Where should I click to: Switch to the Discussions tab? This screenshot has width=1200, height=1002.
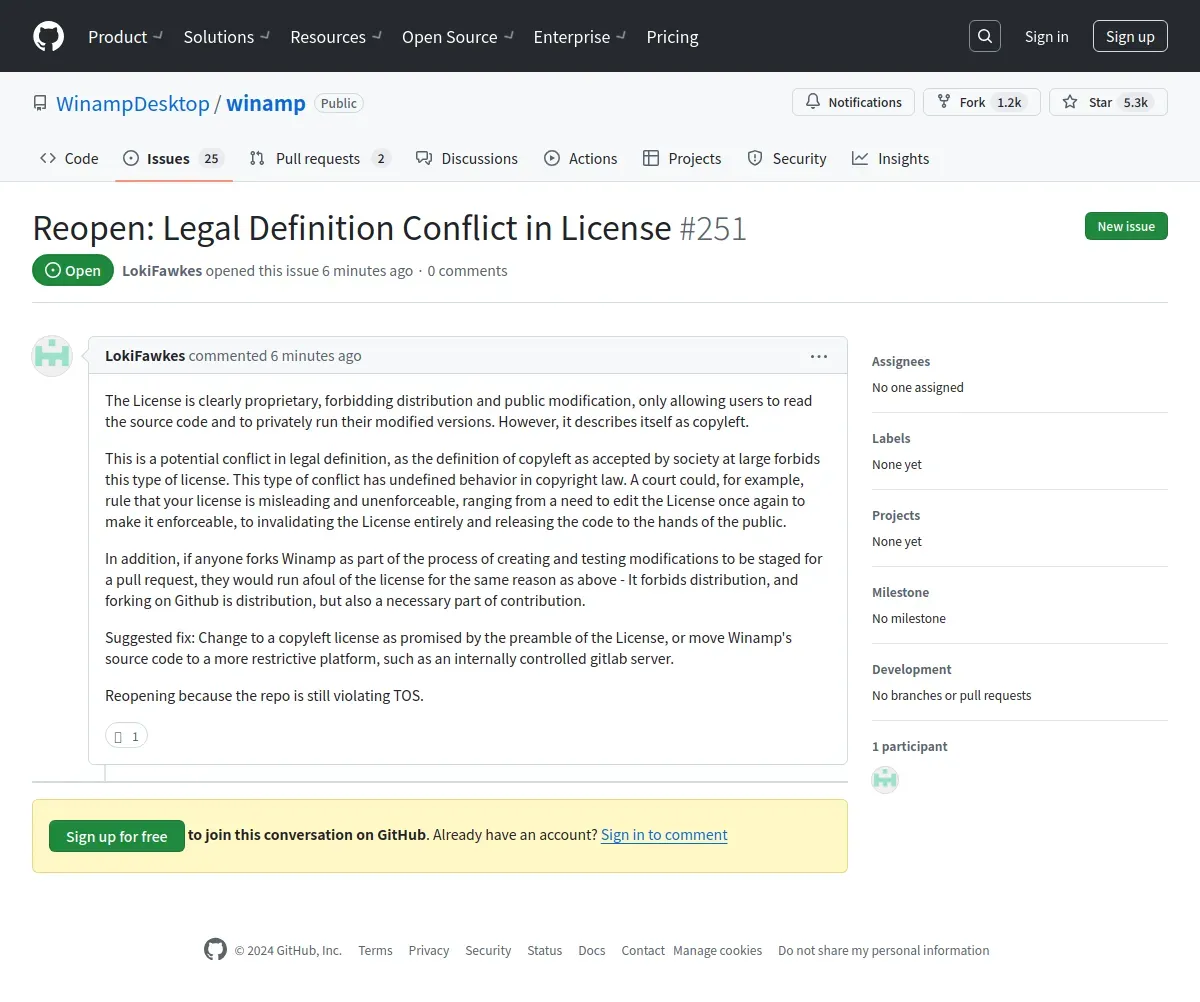tap(467, 158)
